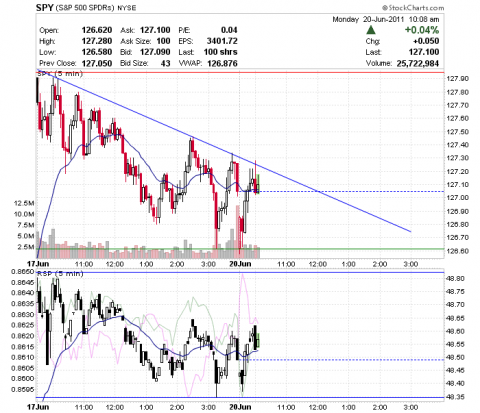The width and height of the screenshot is (480, 413).
Task: Click the 127.00 price axis label
Action: coord(457,198)
